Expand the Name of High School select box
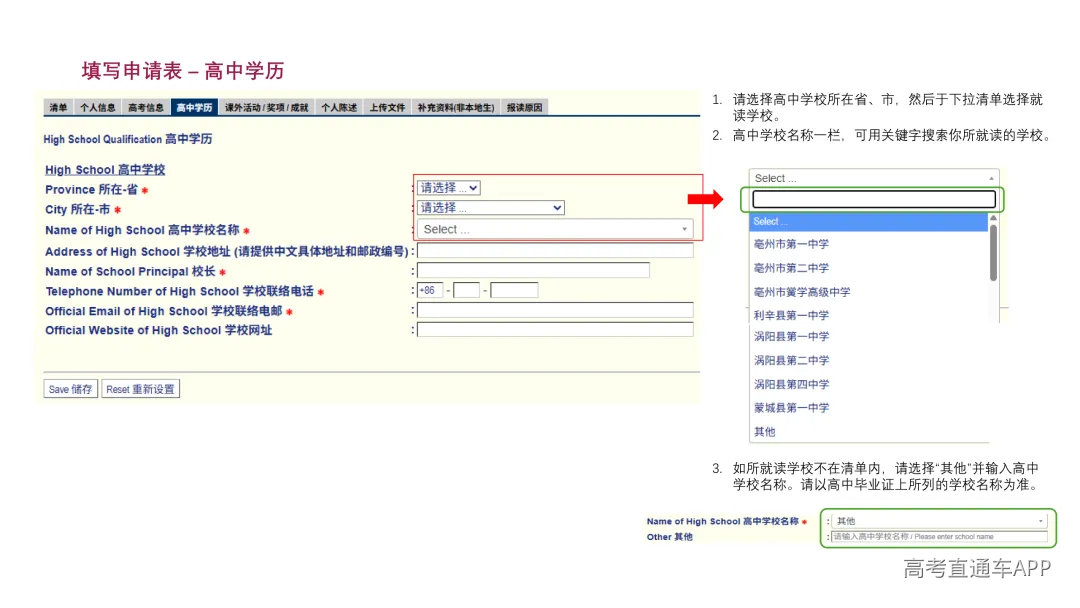 click(555, 229)
